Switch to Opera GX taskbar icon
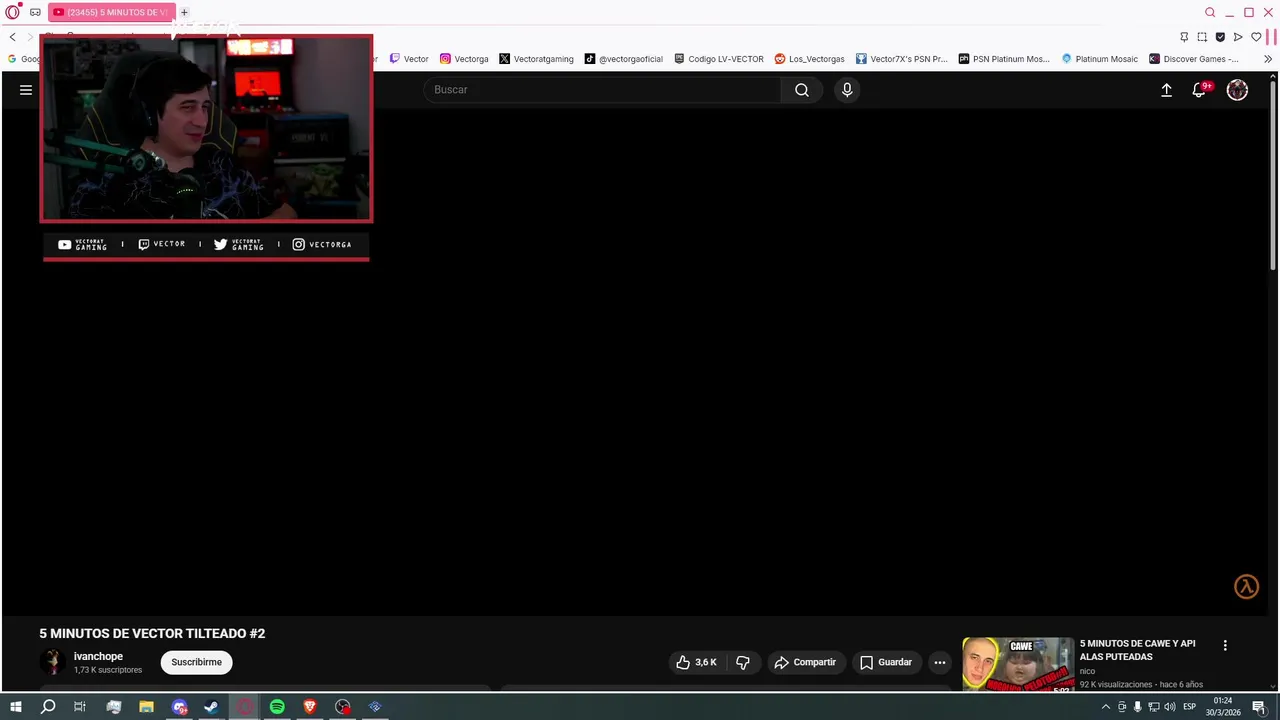 click(x=245, y=707)
